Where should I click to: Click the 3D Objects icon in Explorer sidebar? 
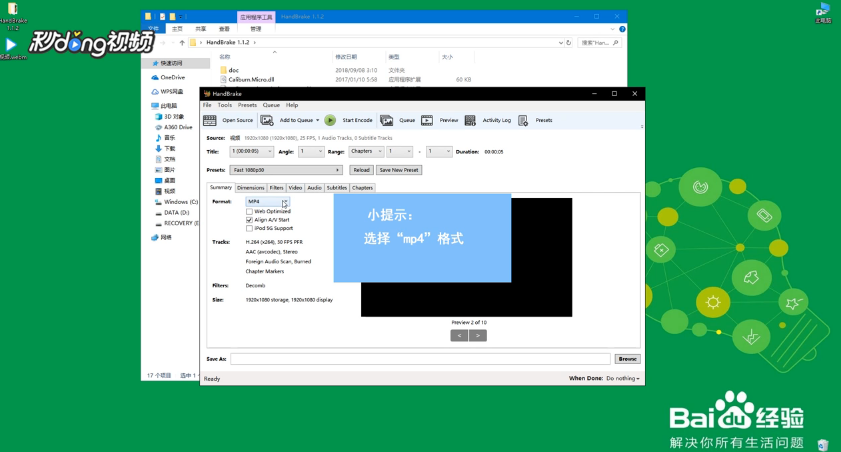[159, 116]
